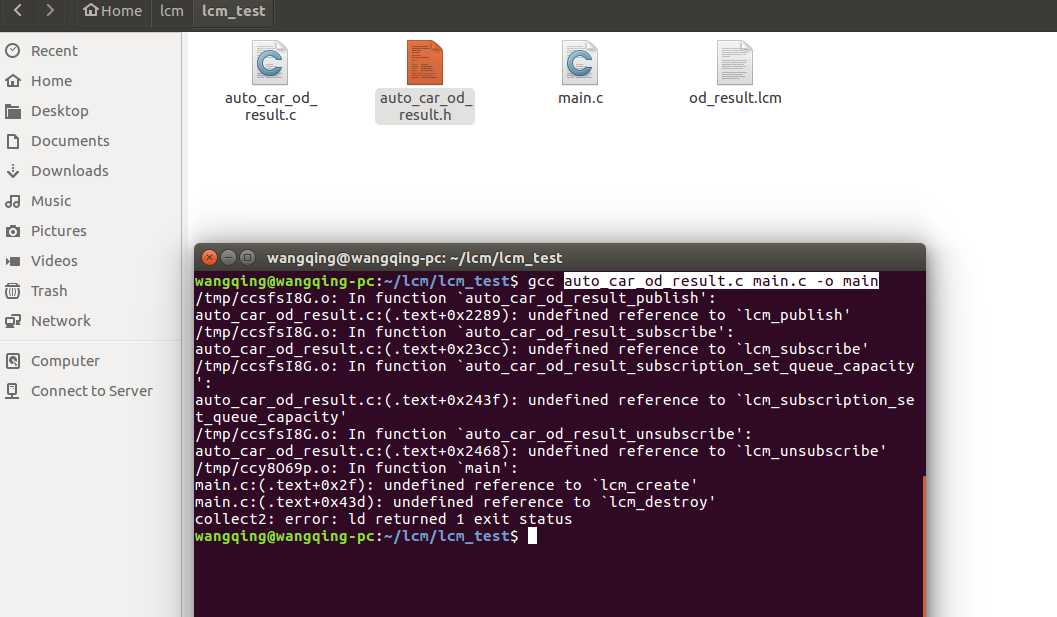Open the auto_car_od_result.c source file
The height and width of the screenshot is (617, 1057).
[x=269, y=70]
